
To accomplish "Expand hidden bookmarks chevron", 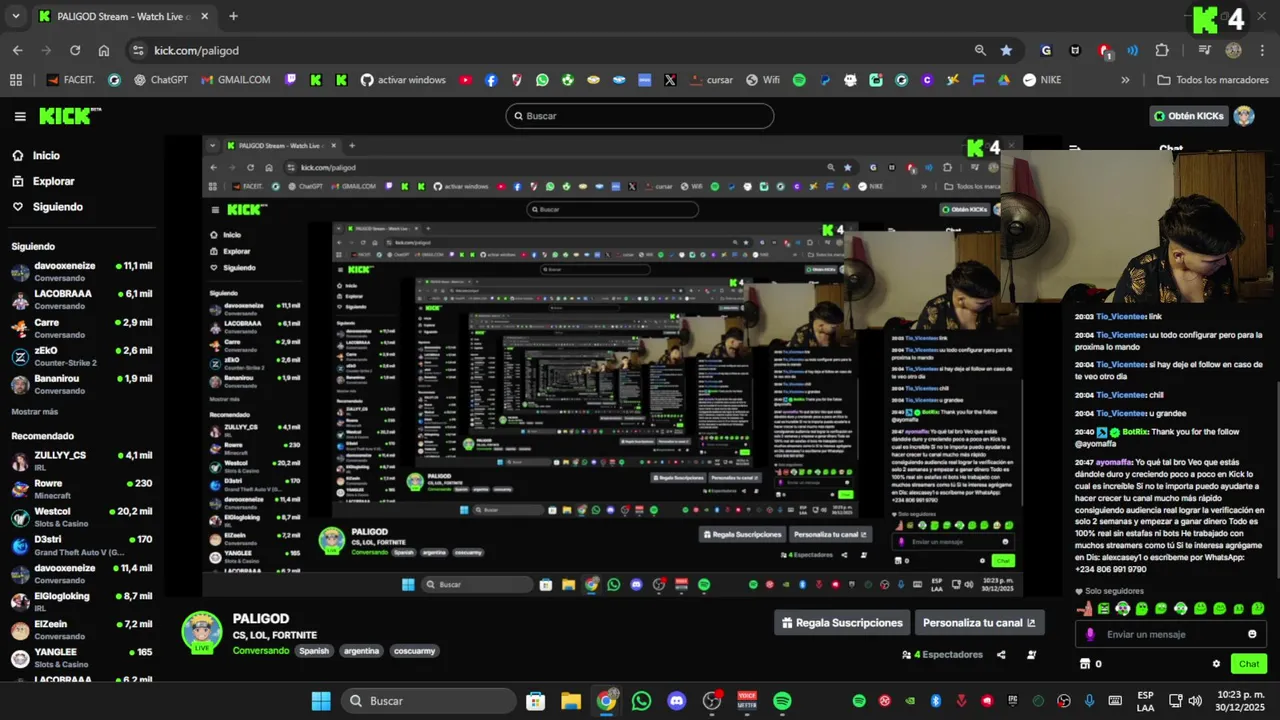I will coord(1125,80).
